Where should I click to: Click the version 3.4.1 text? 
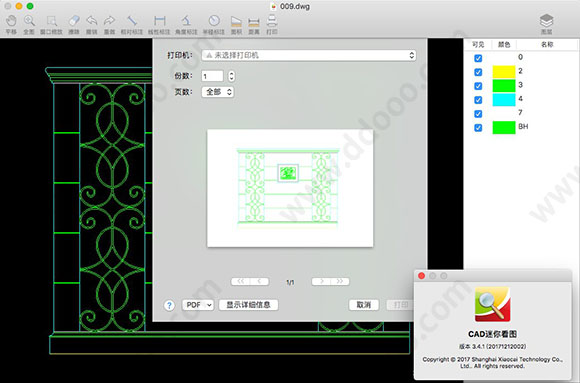click(492, 347)
